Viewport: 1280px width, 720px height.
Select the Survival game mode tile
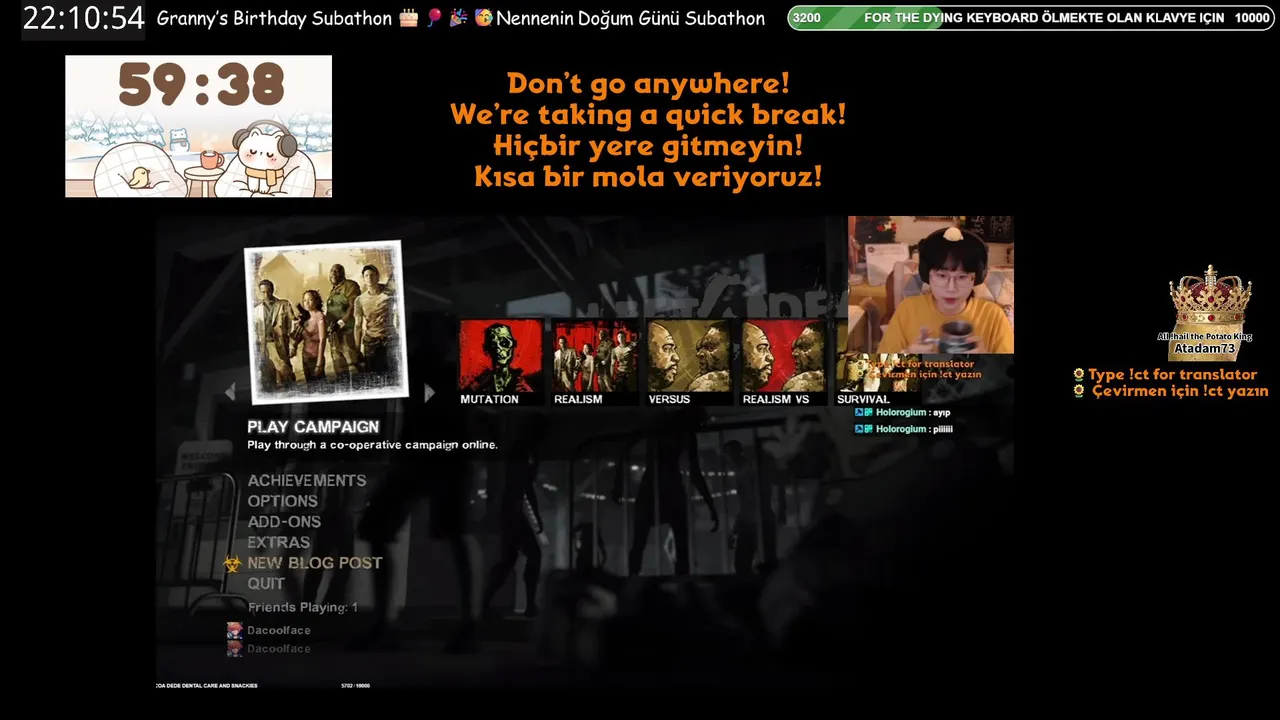point(864,380)
